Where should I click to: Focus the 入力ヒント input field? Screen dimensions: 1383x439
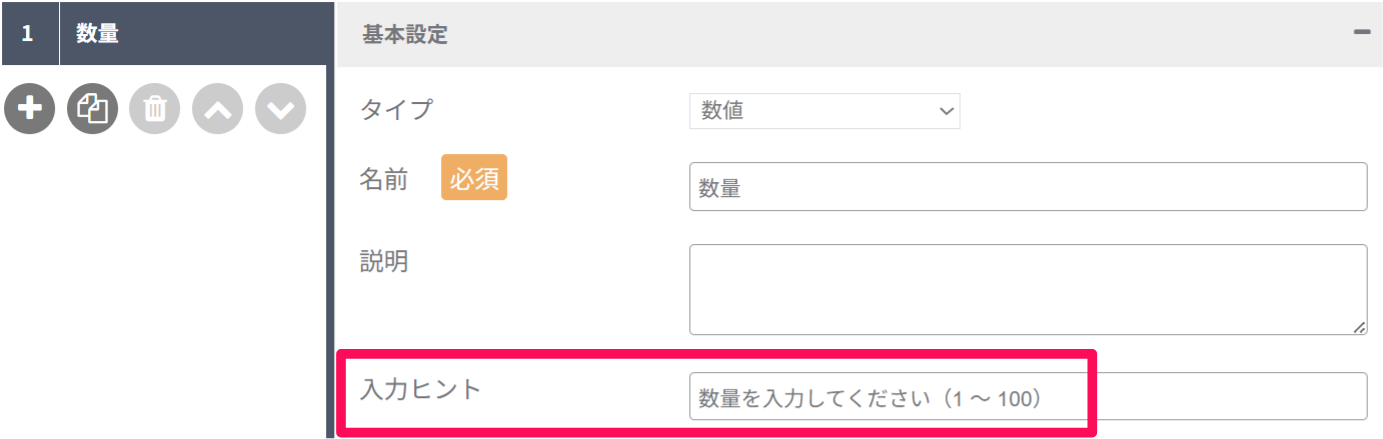[1028, 396]
